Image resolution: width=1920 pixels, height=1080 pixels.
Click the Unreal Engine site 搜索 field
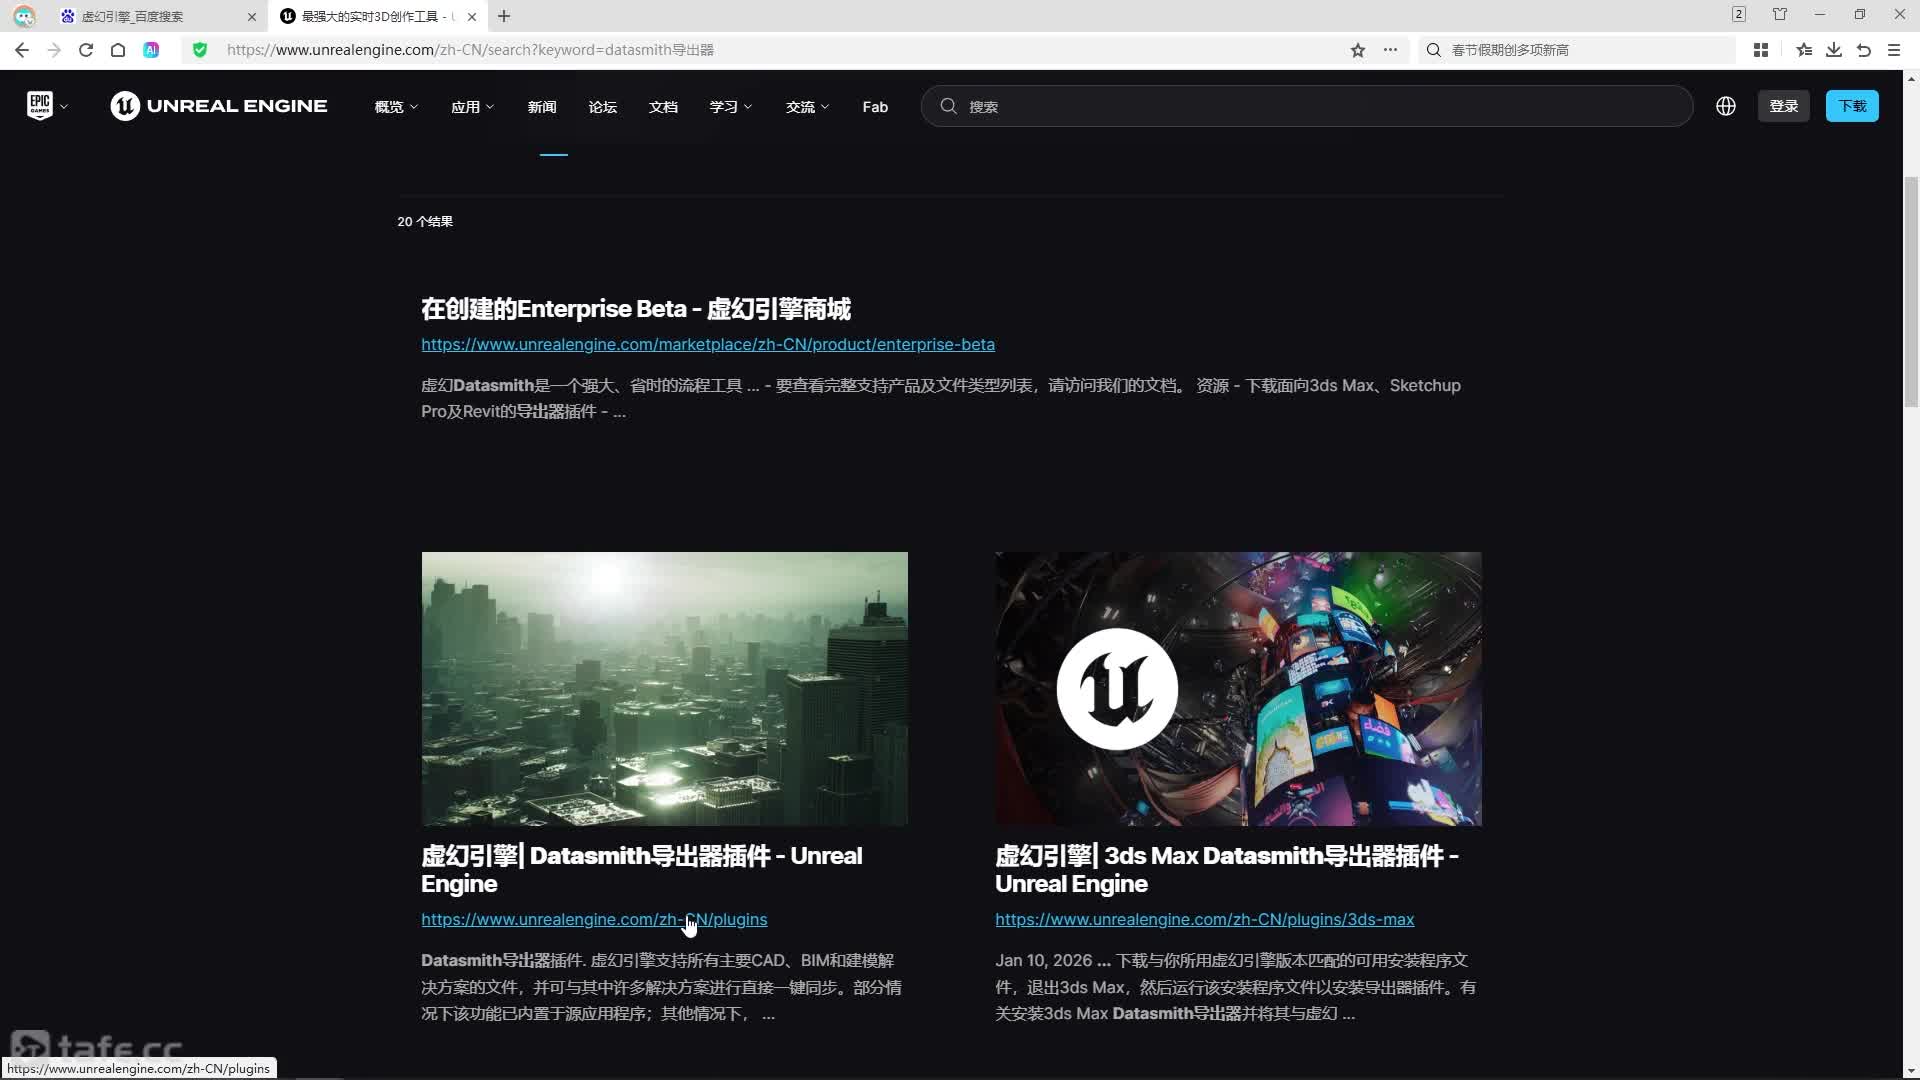(1307, 106)
